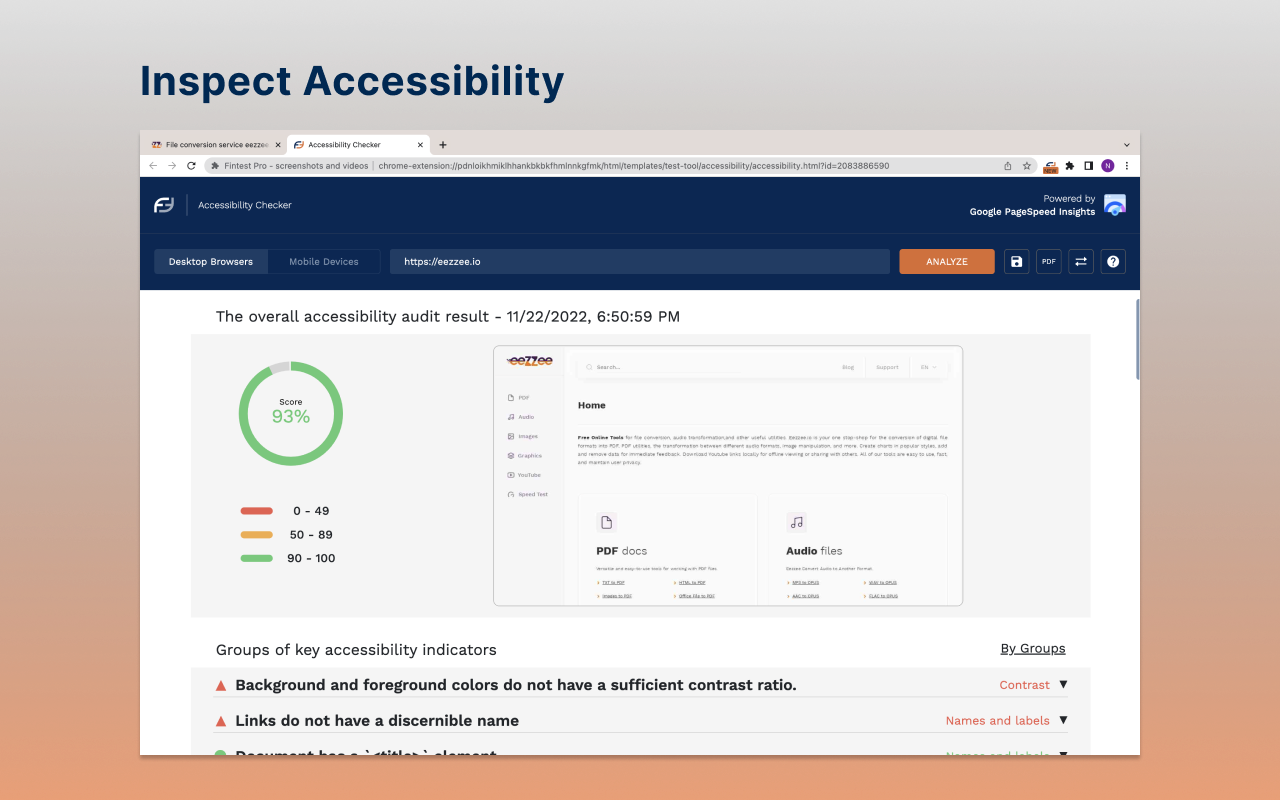Image resolution: width=1280 pixels, height=800 pixels.
Task: Click Names and labels on Links row
Action: coord(998,720)
